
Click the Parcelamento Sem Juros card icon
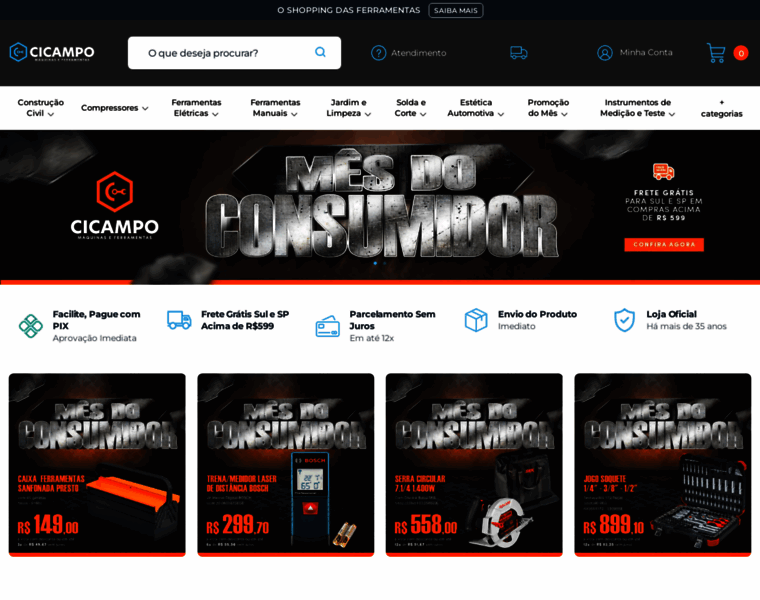(x=328, y=326)
